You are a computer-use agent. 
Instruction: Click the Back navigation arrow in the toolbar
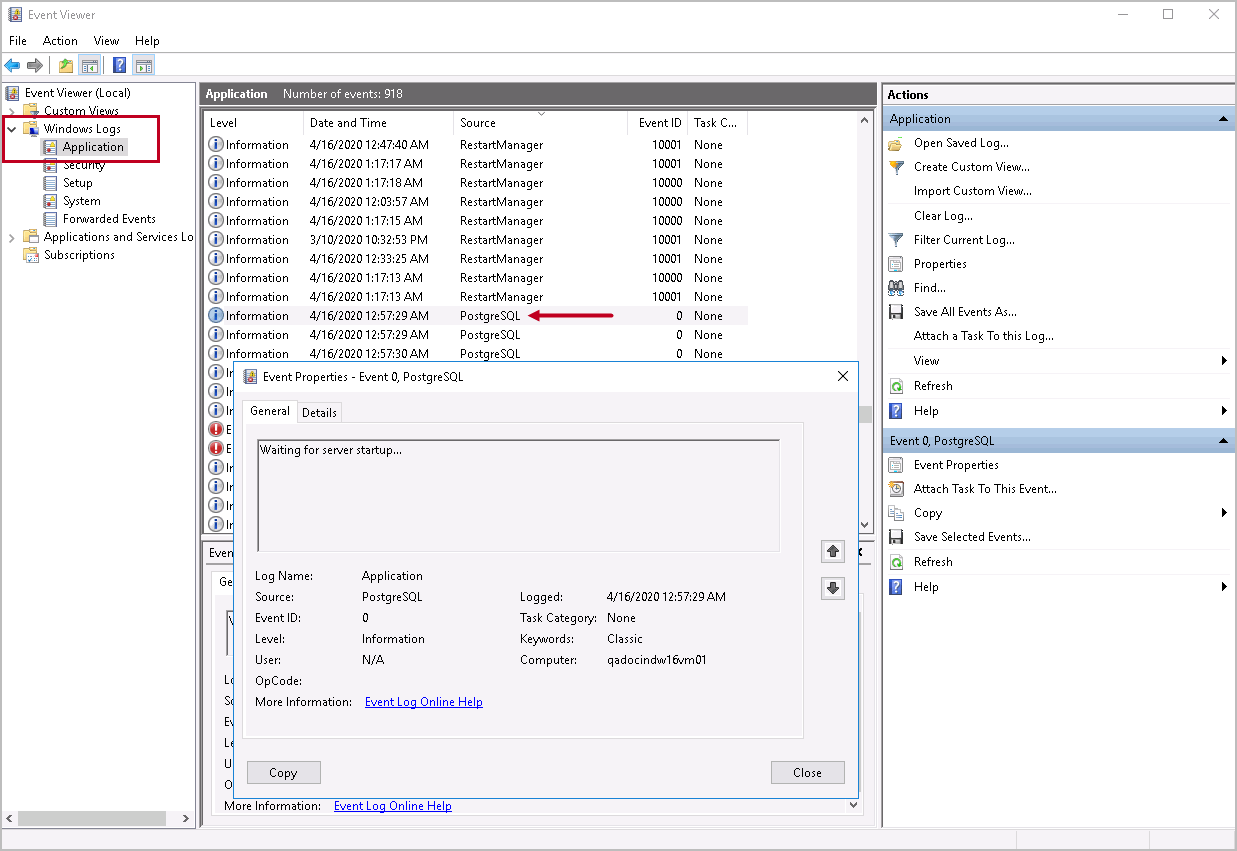tap(13, 64)
